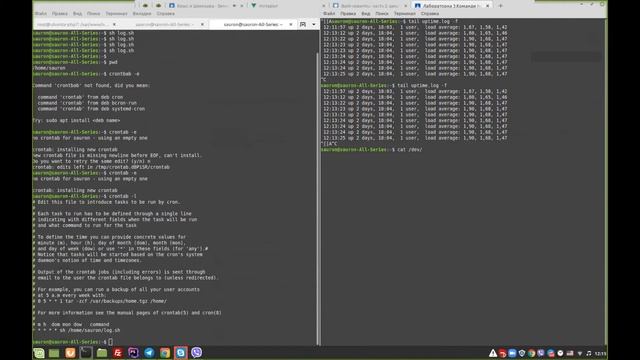The width and height of the screenshot is (640, 360).
Task: Click the Viber tray icon
Action: pyautogui.click(x=541, y=353)
